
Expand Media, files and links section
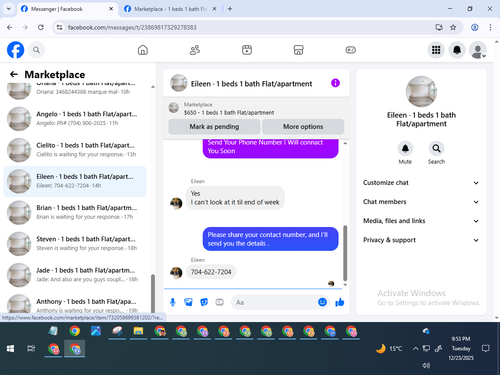coord(421,221)
